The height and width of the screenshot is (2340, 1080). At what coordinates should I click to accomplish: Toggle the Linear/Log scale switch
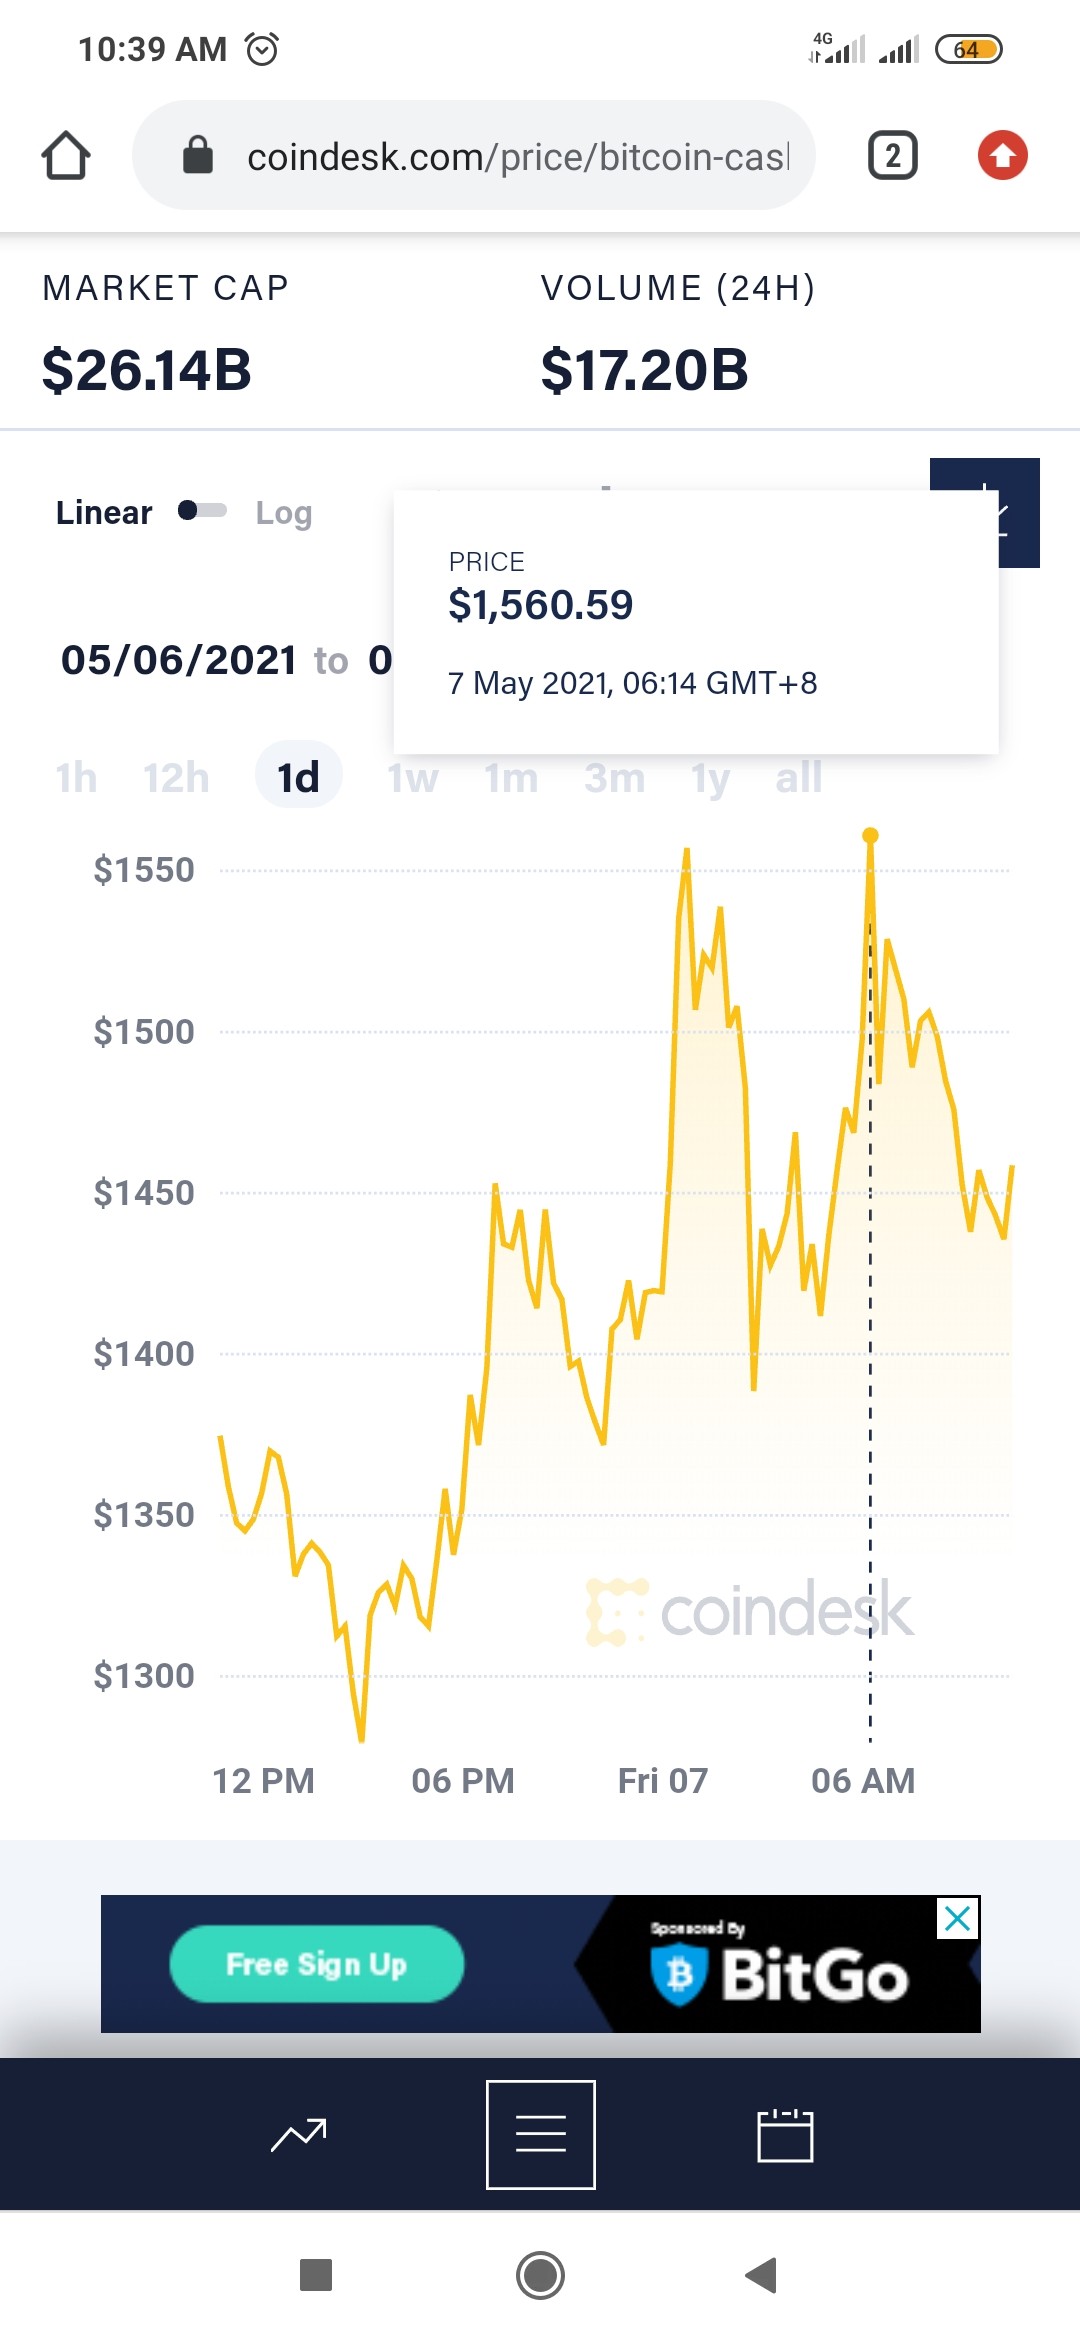point(202,511)
